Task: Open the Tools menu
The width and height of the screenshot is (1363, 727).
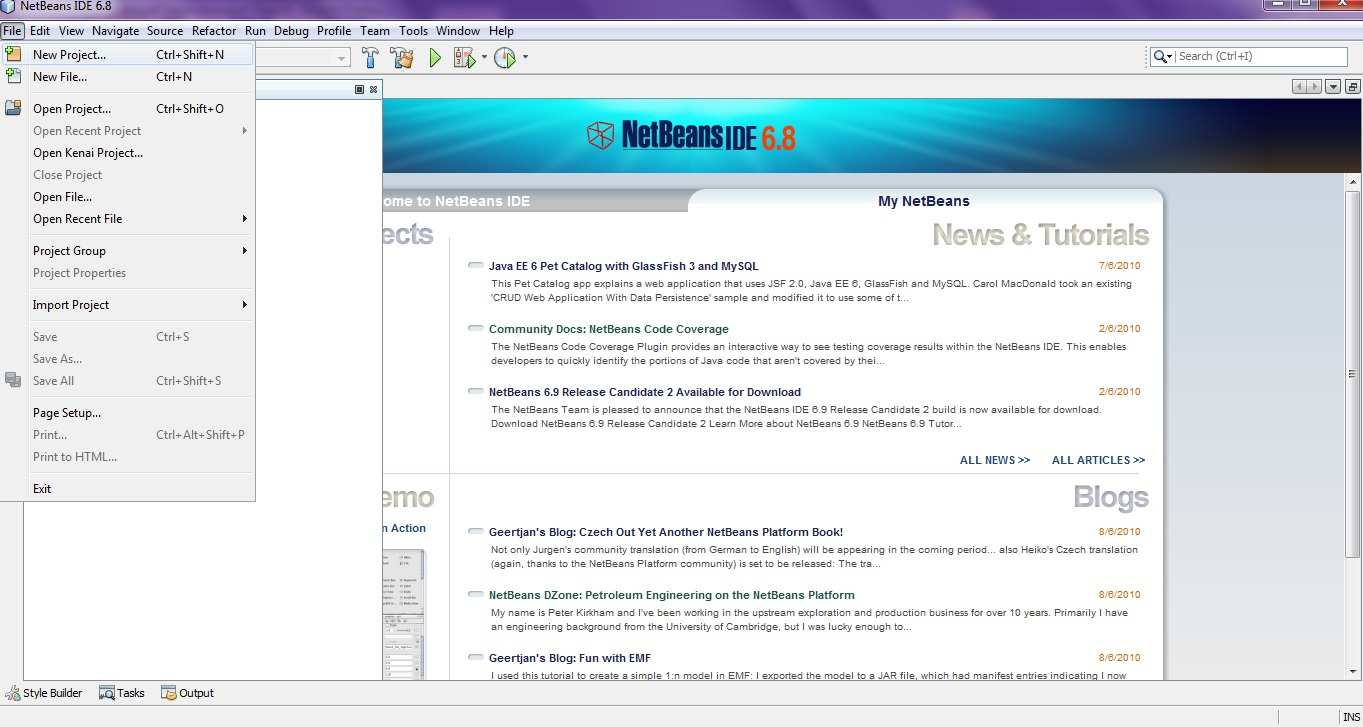Action: point(413,31)
